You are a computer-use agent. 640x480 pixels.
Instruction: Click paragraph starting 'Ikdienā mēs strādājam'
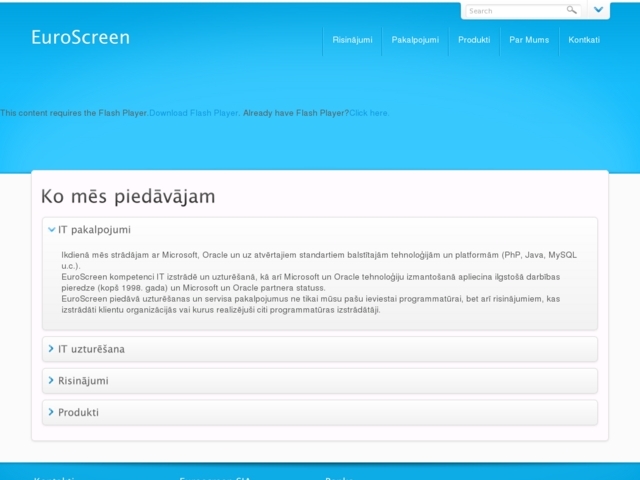pyautogui.click(x=319, y=260)
